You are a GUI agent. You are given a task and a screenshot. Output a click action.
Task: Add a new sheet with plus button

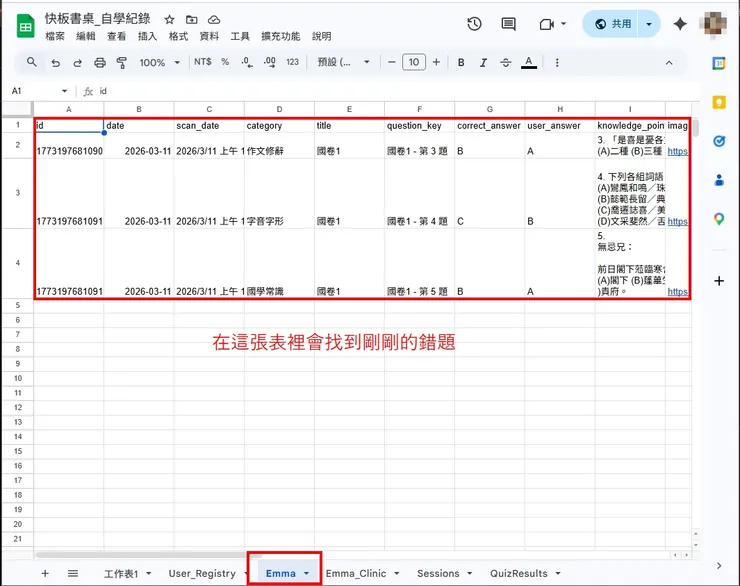coord(45,573)
